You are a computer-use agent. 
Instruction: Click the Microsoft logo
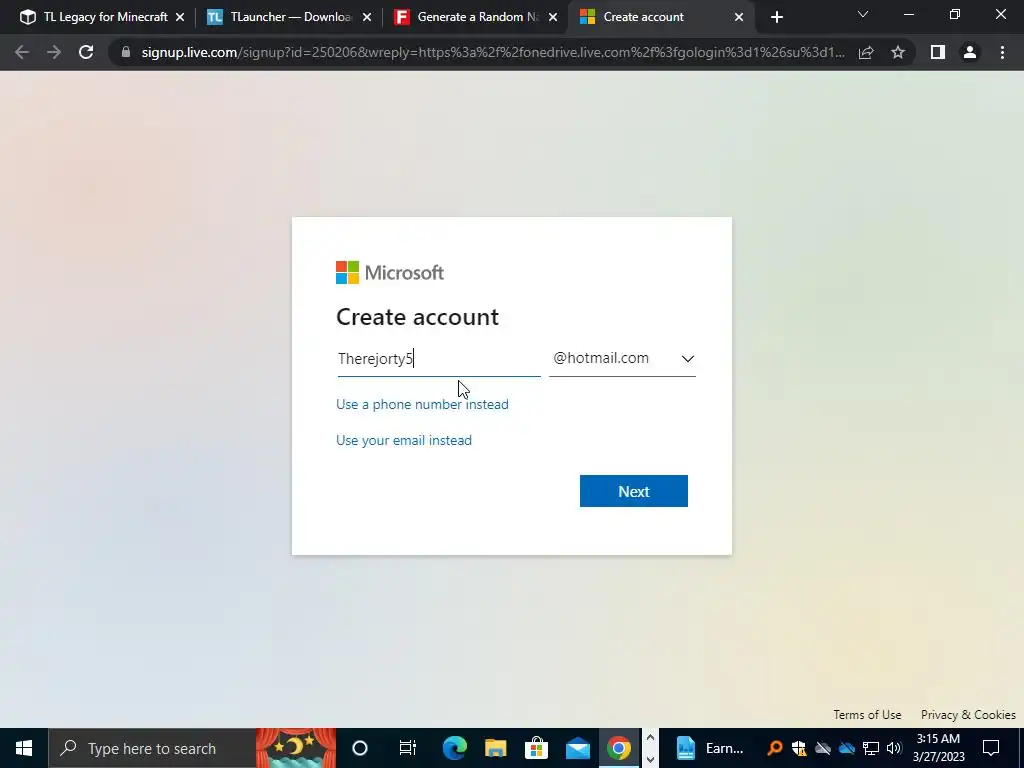390,272
